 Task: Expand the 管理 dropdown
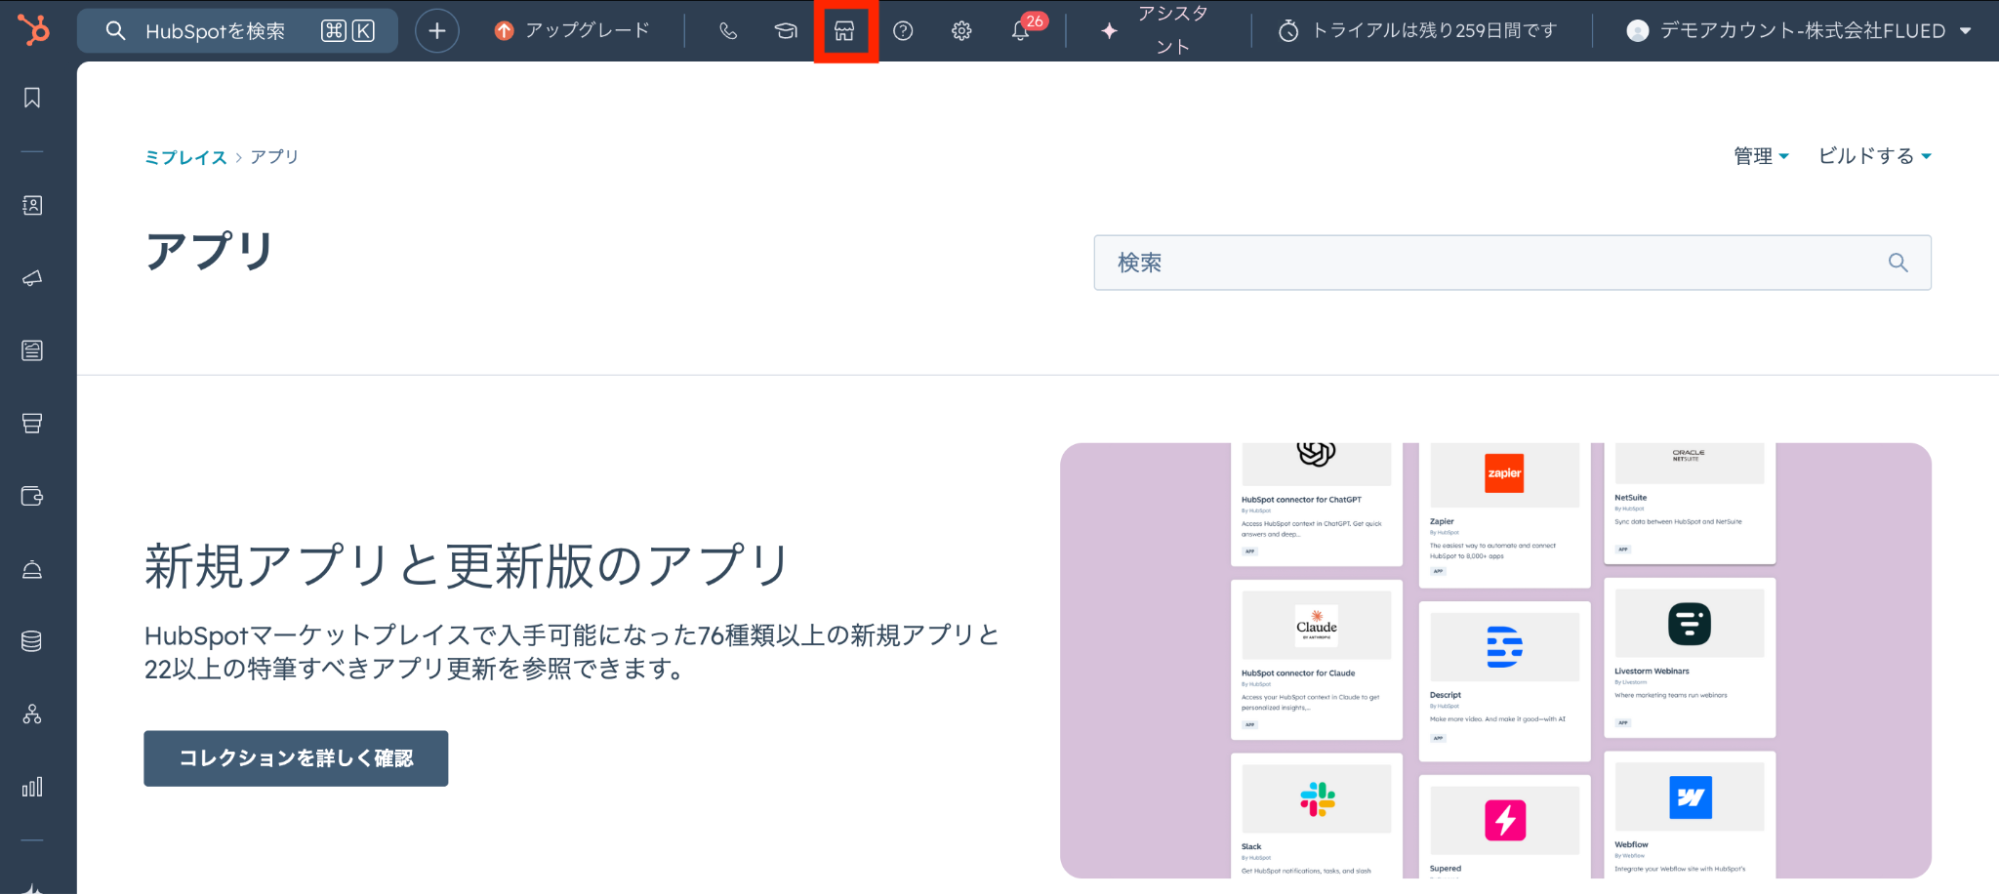[x=1760, y=156]
